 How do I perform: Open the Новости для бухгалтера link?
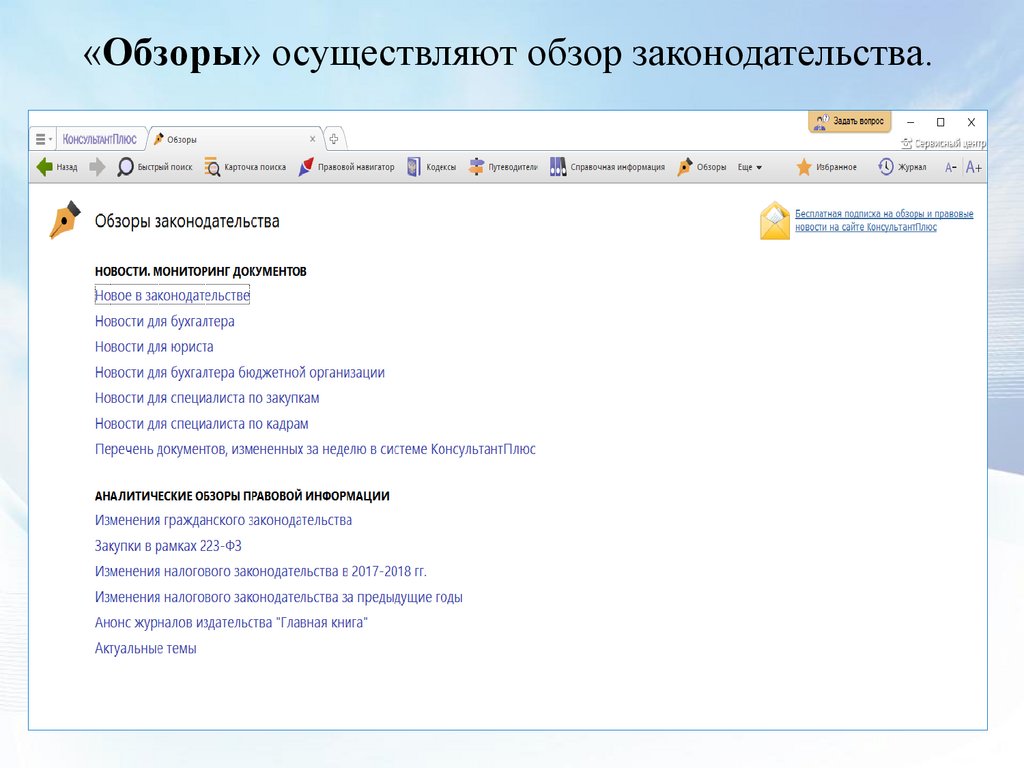pyautogui.click(x=165, y=321)
